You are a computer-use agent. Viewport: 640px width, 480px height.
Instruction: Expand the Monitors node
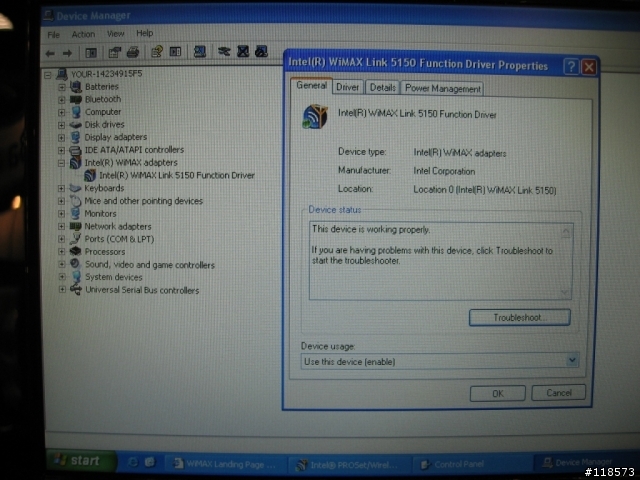tap(61, 213)
